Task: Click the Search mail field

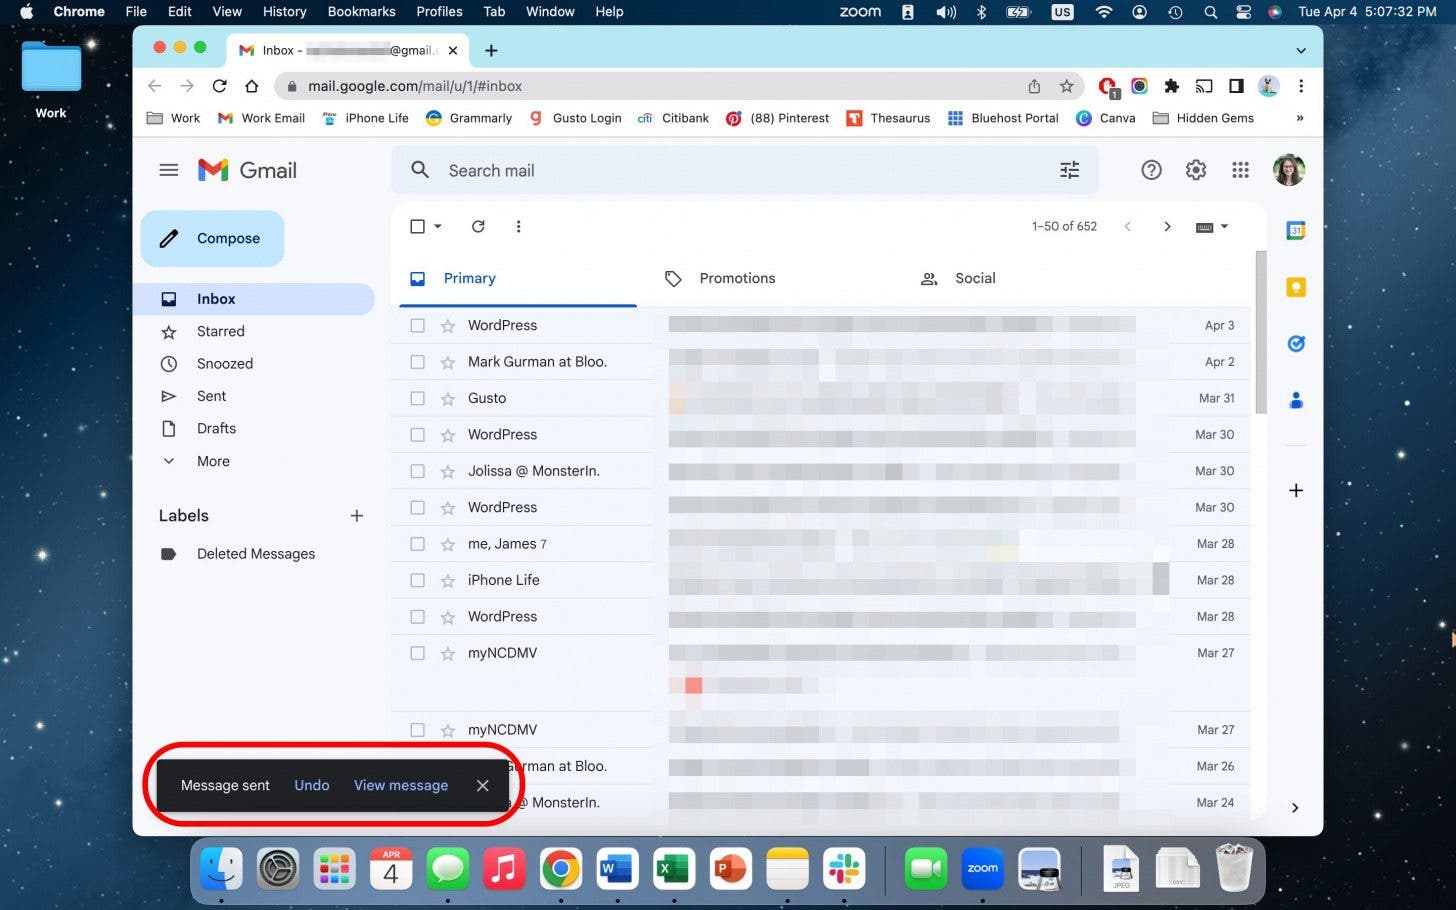Action: (x=740, y=170)
